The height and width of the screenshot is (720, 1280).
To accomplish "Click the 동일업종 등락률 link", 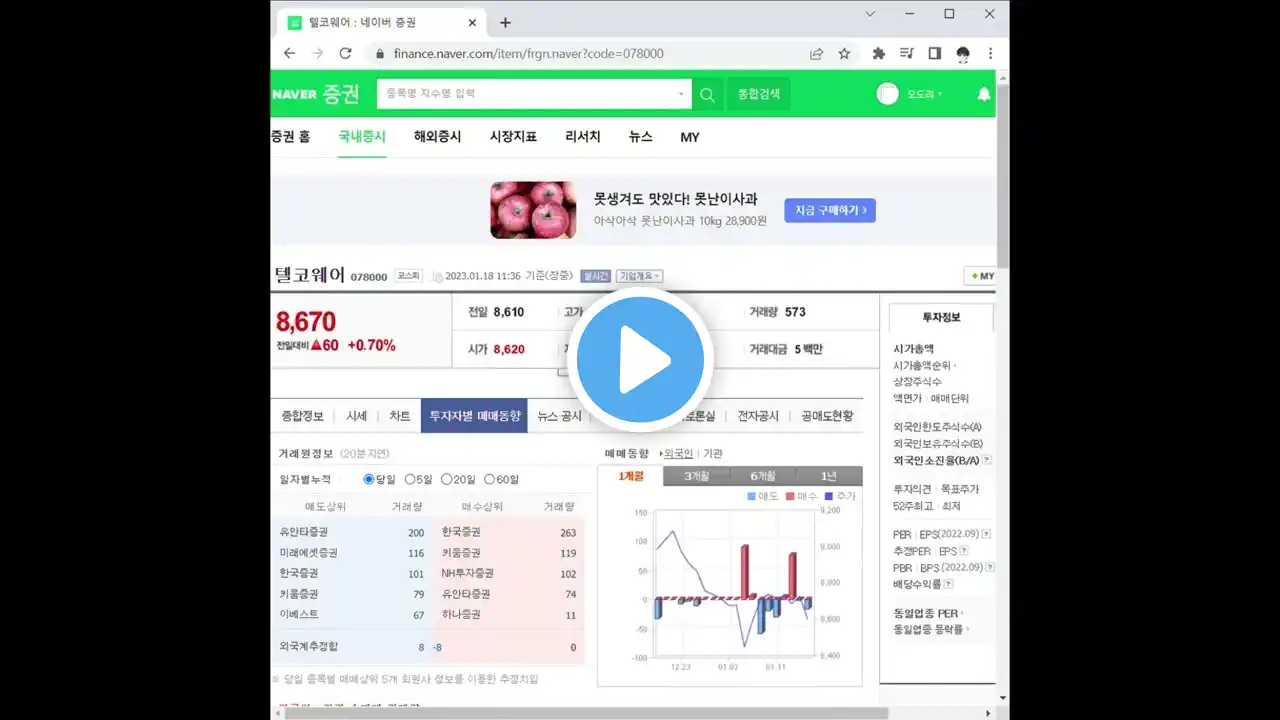I will [x=928, y=629].
